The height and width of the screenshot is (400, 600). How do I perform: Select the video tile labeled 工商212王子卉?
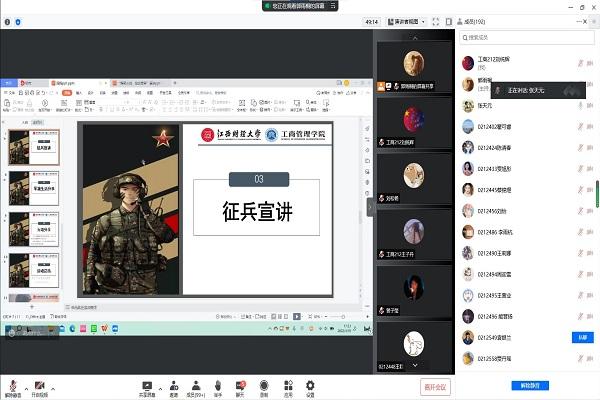tap(414, 235)
